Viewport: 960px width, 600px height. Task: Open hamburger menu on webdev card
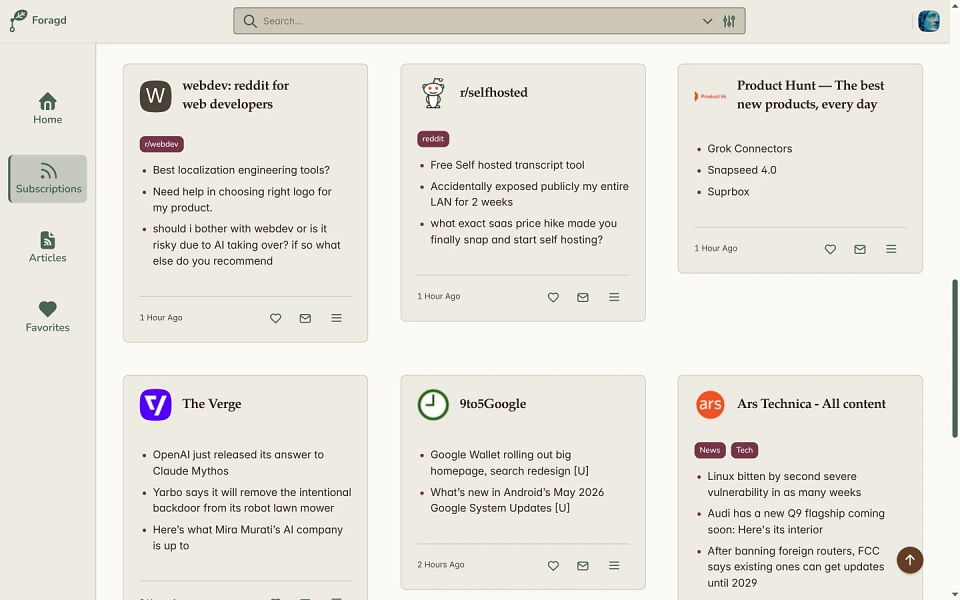click(336, 318)
